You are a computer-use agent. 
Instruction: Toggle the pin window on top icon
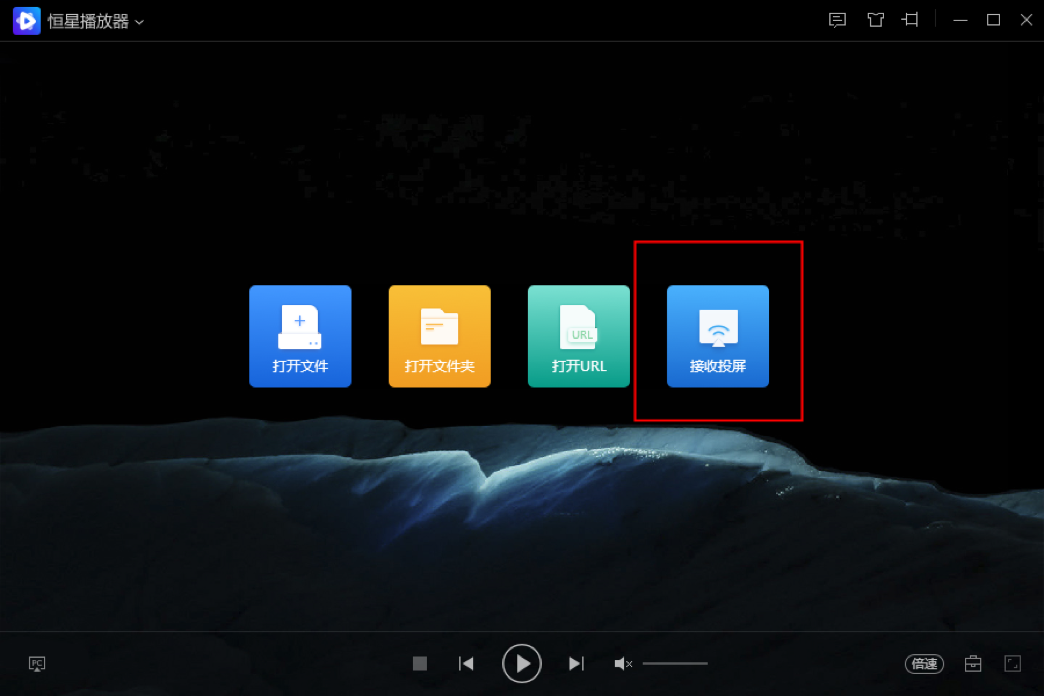tap(910, 20)
